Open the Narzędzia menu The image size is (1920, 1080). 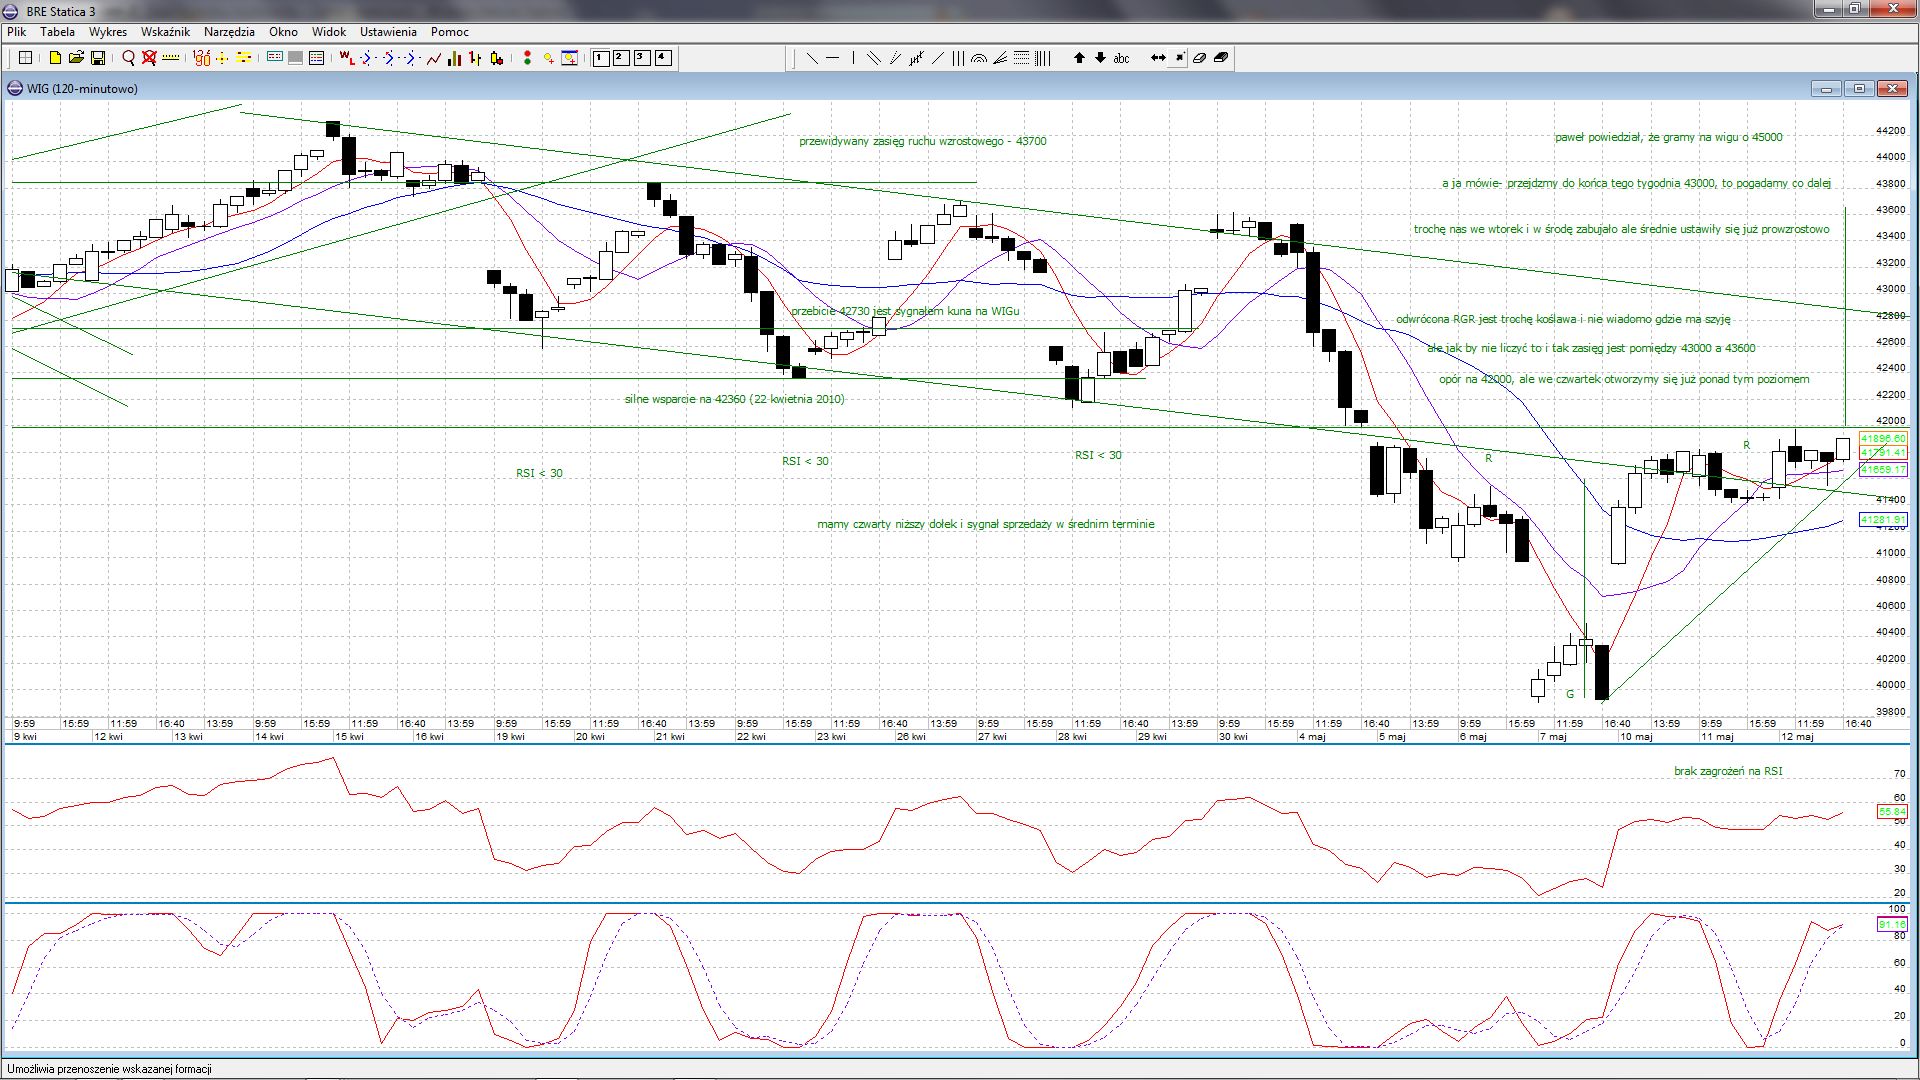229,32
